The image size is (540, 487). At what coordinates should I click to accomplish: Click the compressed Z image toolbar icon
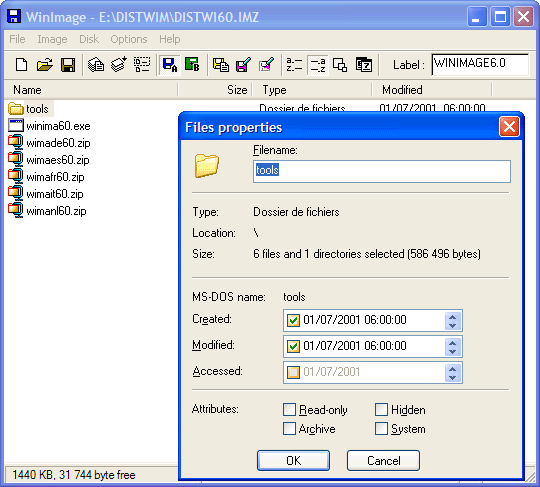[x=364, y=65]
